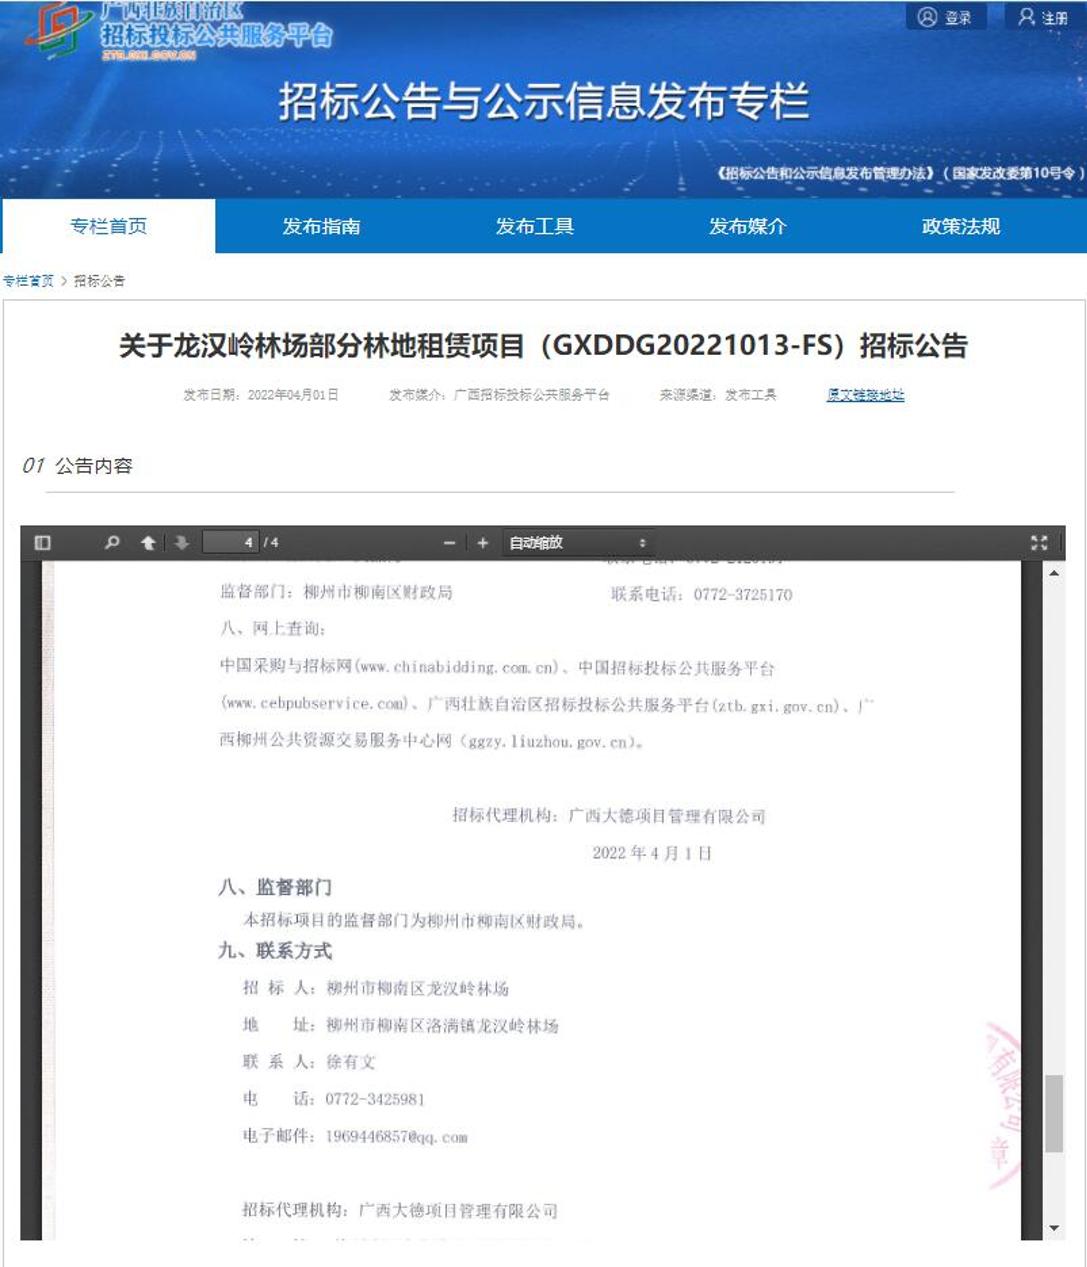Click the 登录 login button
This screenshot has width=1087, height=1267.
tap(946, 17)
